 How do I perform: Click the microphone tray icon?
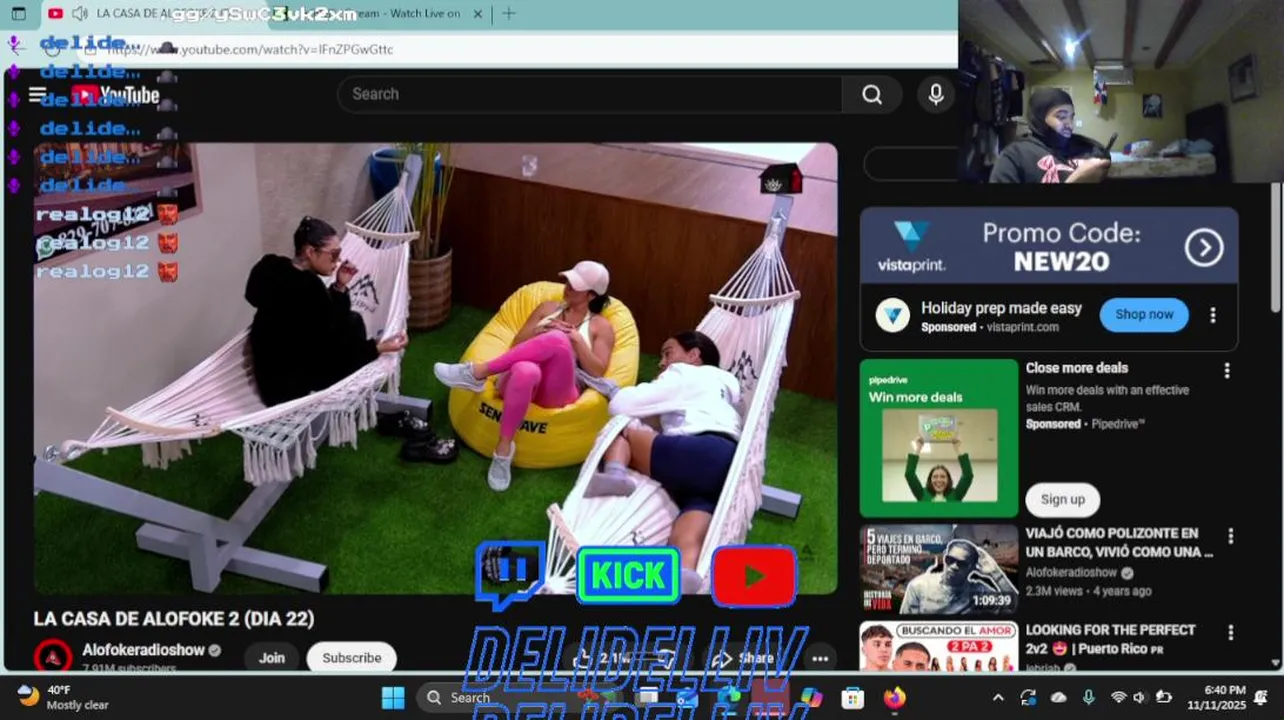(1088, 697)
